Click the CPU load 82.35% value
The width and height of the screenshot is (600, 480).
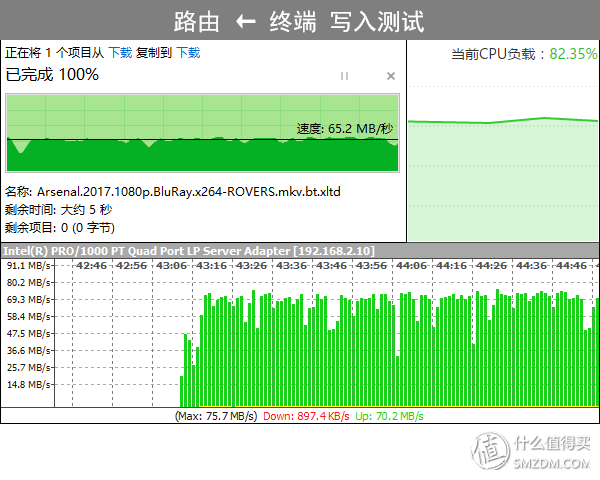[573, 54]
